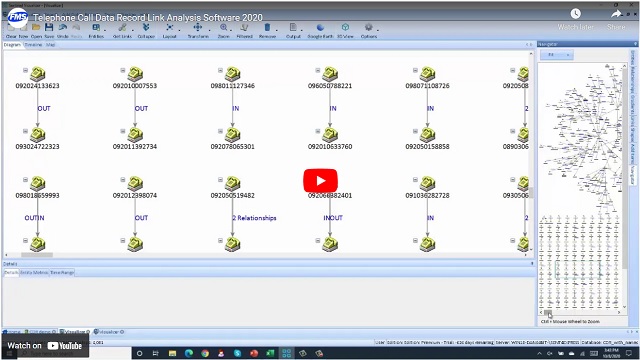Select the Navigator vertical side tab
This screenshot has width=640, height=360.
[x=632, y=175]
